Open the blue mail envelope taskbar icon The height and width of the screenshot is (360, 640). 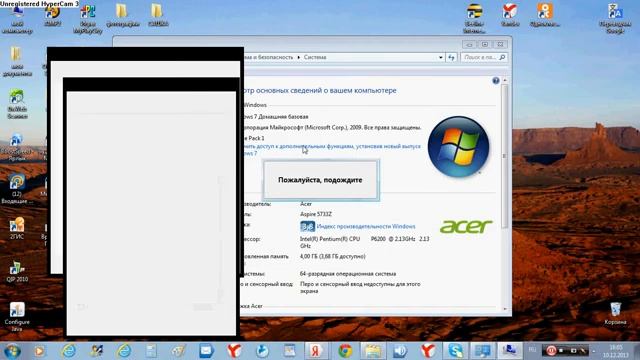point(207,351)
